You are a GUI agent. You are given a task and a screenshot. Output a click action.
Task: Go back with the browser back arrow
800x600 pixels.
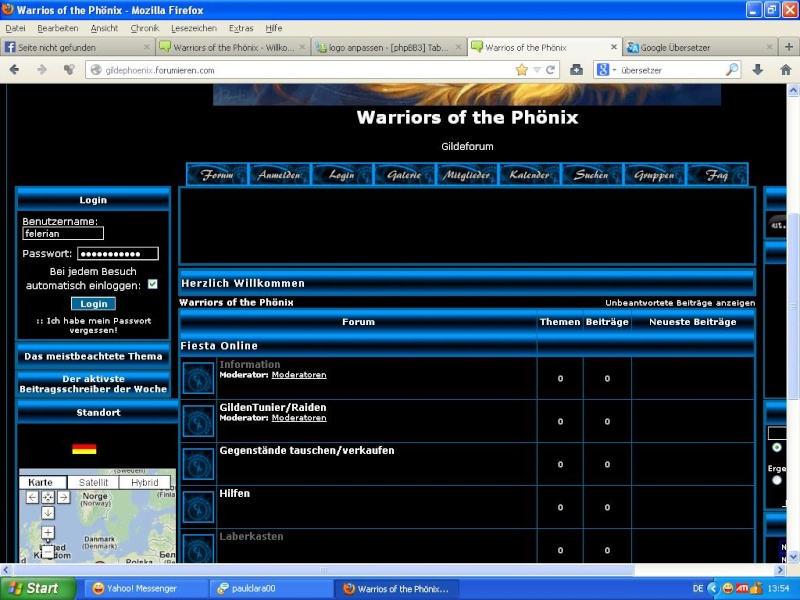pyautogui.click(x=14, y=70)
